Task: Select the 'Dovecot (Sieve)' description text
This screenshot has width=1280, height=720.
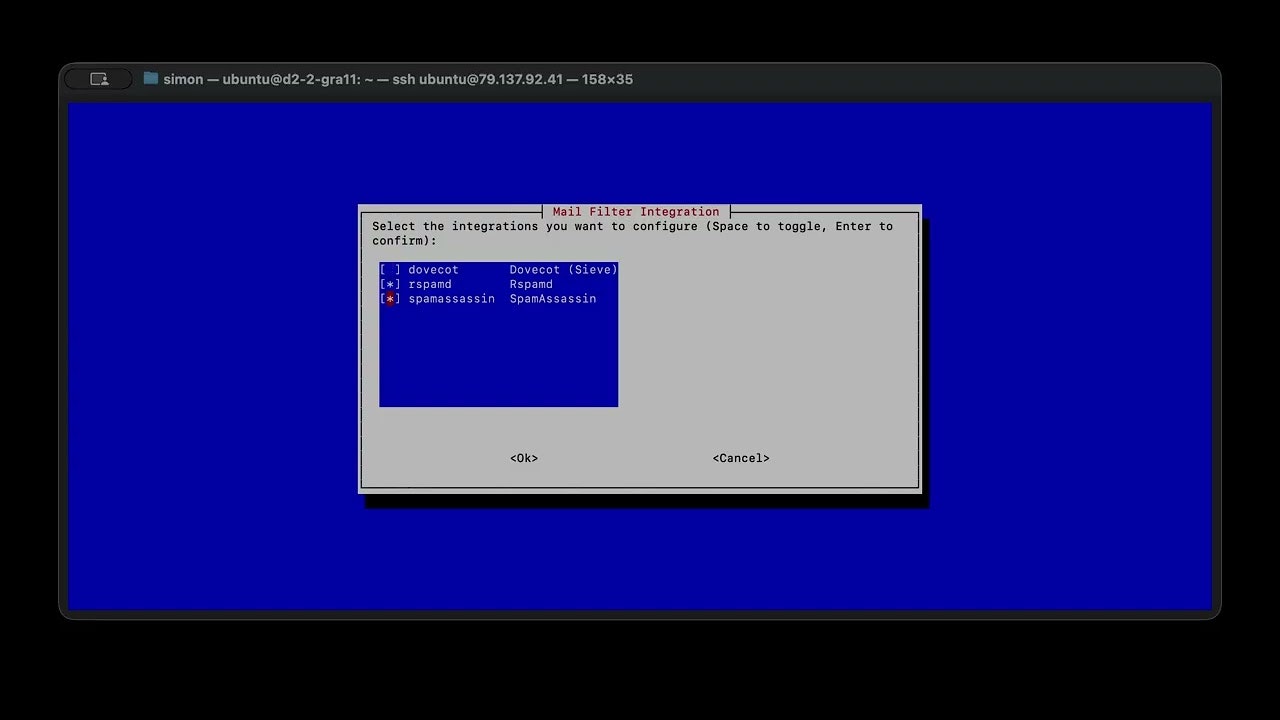Action: click(x=563, y=270)
